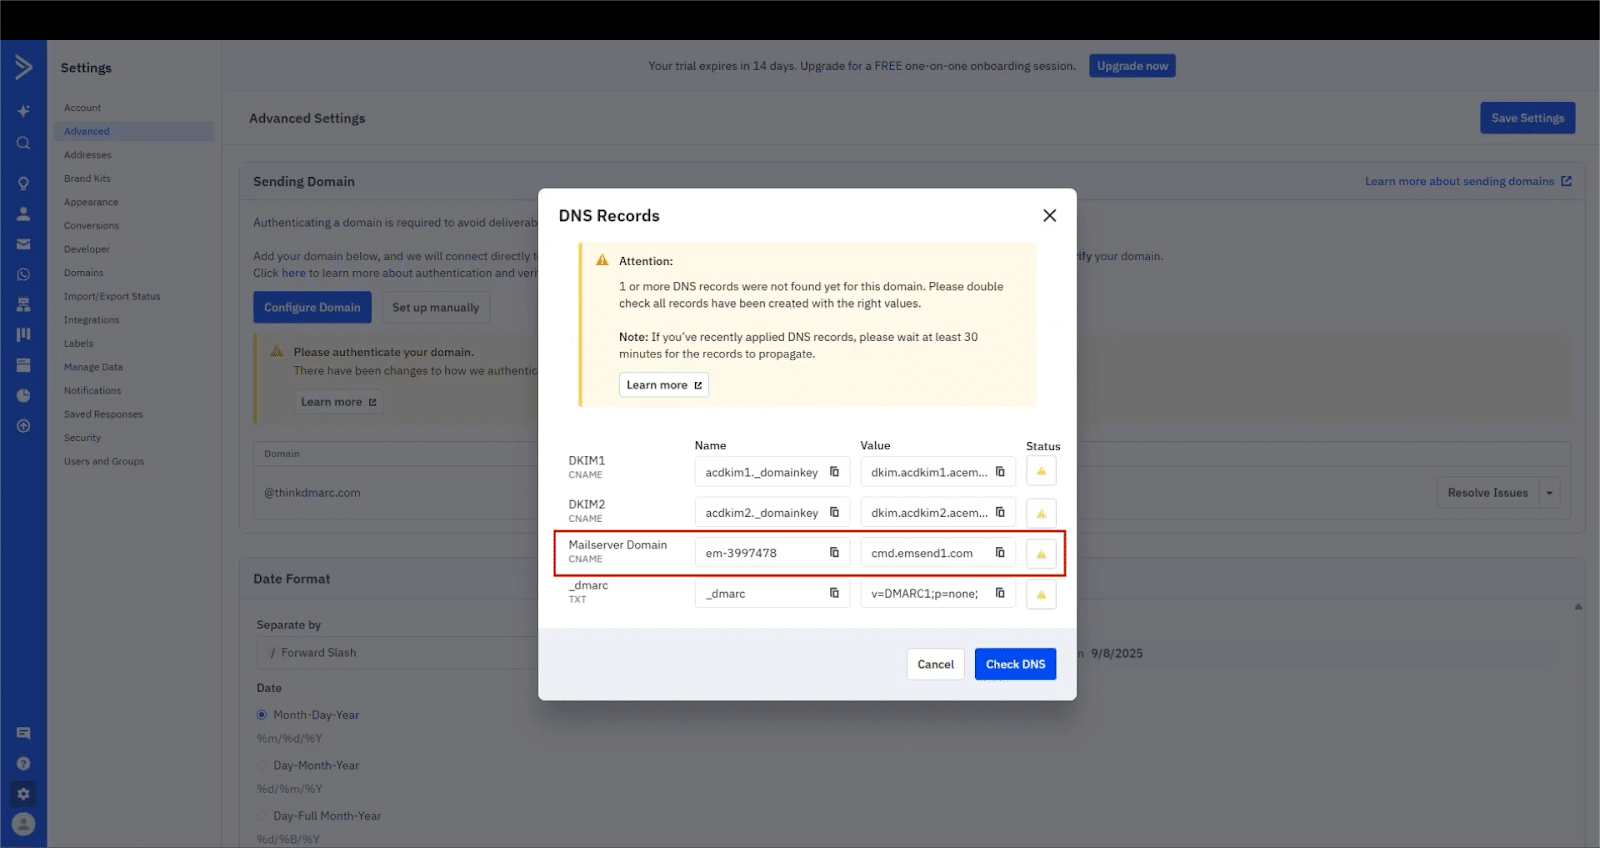Screen dimensions: 1600x848
Task: Copy the DKIM2 value dkim.acdkim2 record
Action: (1000, 512)
